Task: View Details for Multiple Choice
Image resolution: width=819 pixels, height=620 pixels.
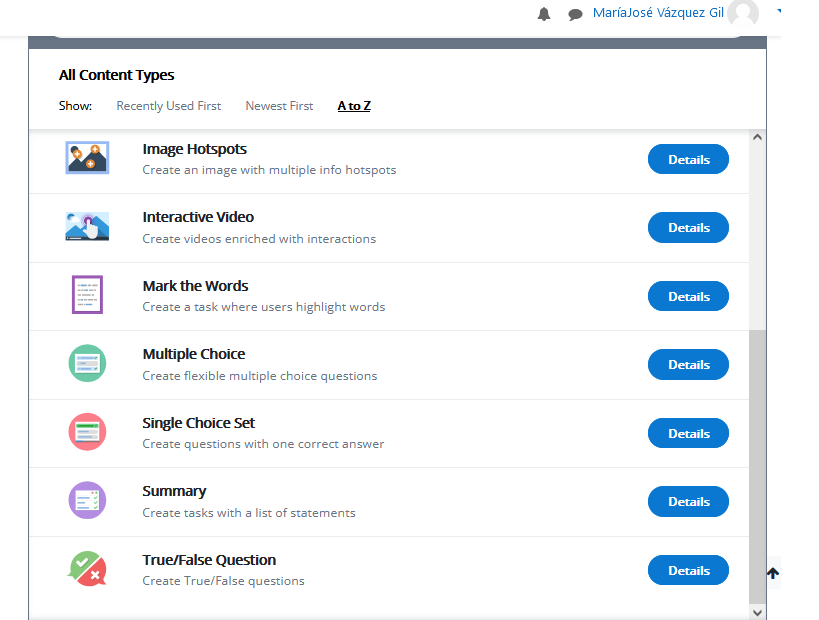Action: (x=688, y=365)
